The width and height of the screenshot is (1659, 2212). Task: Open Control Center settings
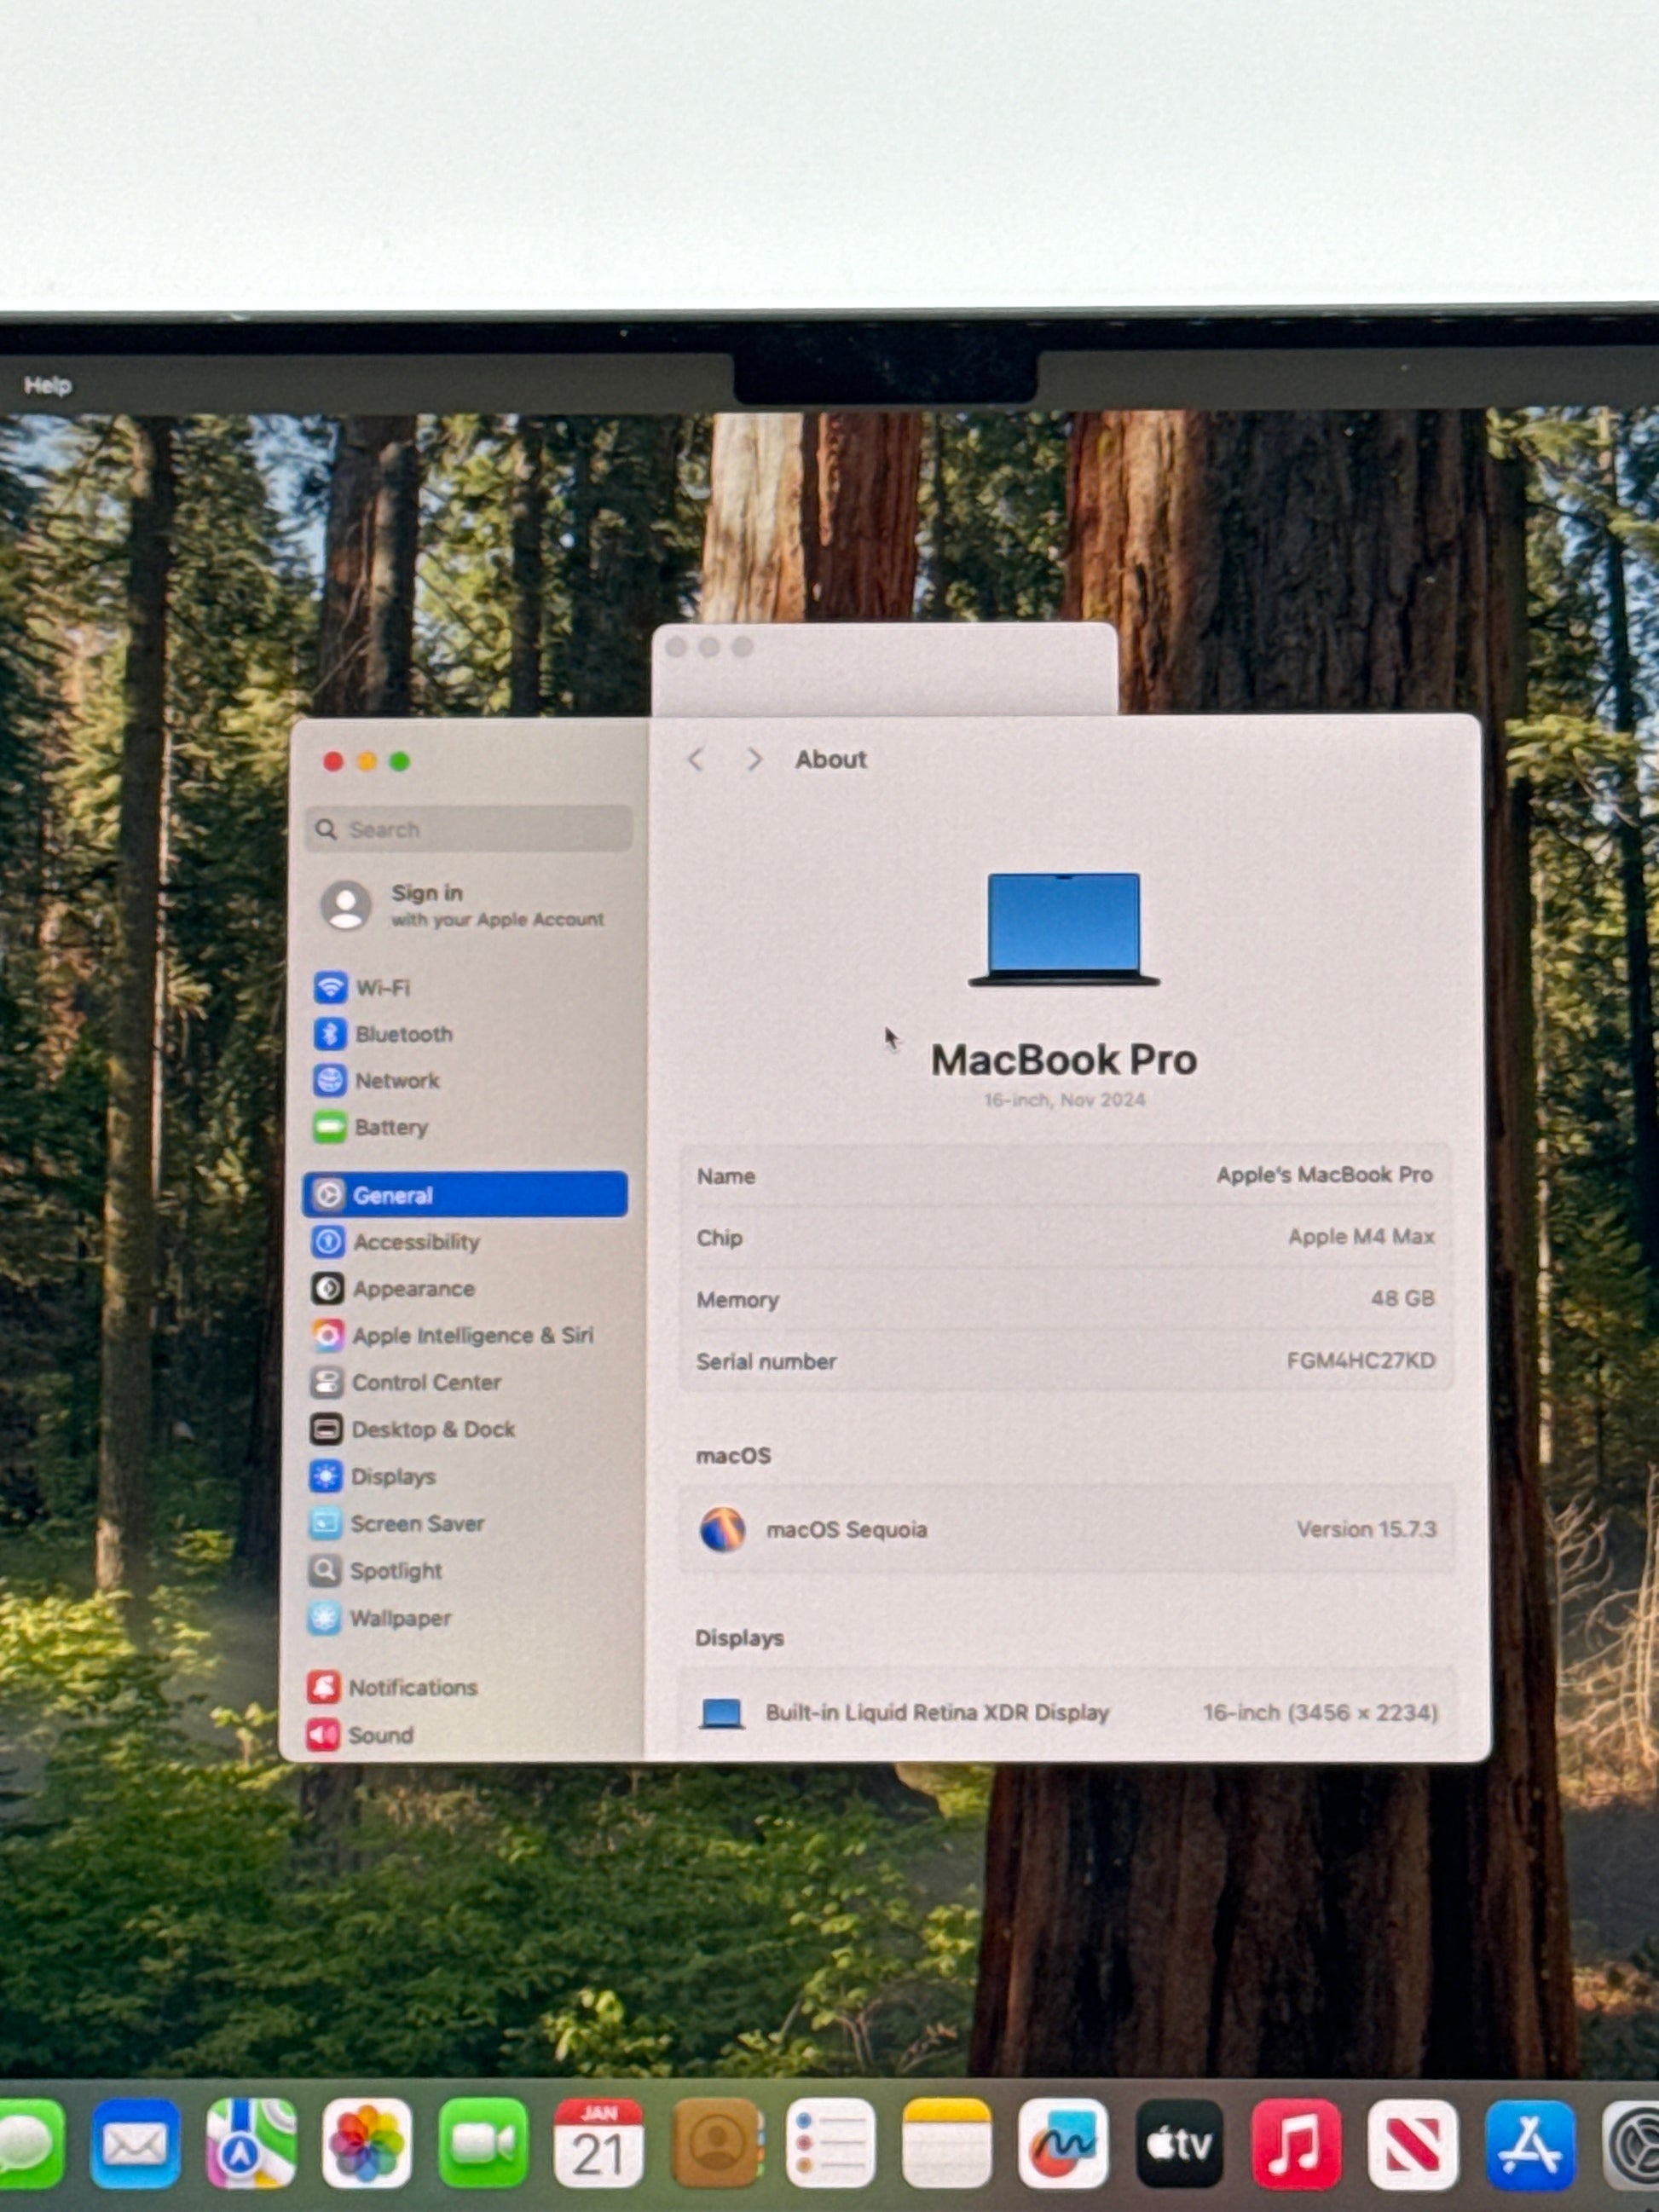click(425, 1382)
